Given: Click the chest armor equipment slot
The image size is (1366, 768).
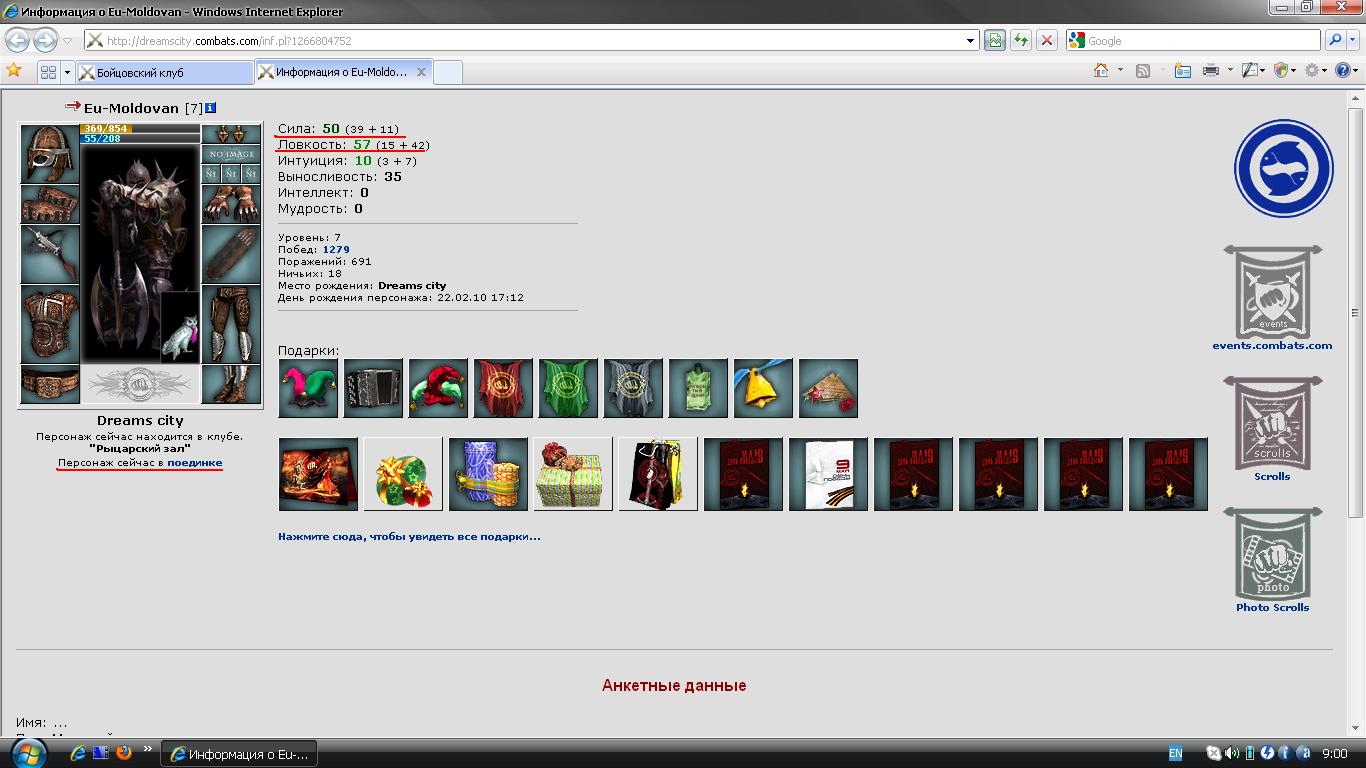Looking at the screenshot, I should pyautogui.click(x=50, y=324).
